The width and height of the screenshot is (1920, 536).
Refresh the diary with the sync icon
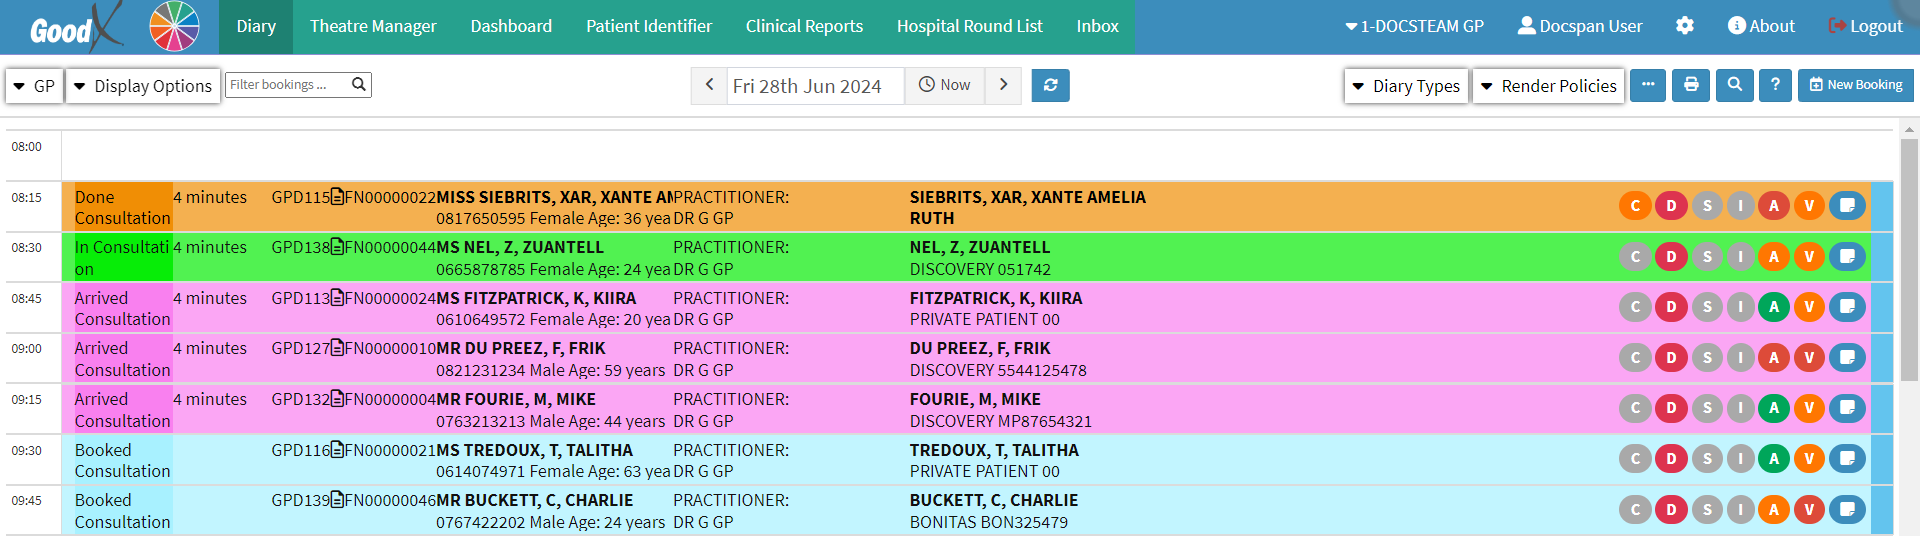point(1050,86)
